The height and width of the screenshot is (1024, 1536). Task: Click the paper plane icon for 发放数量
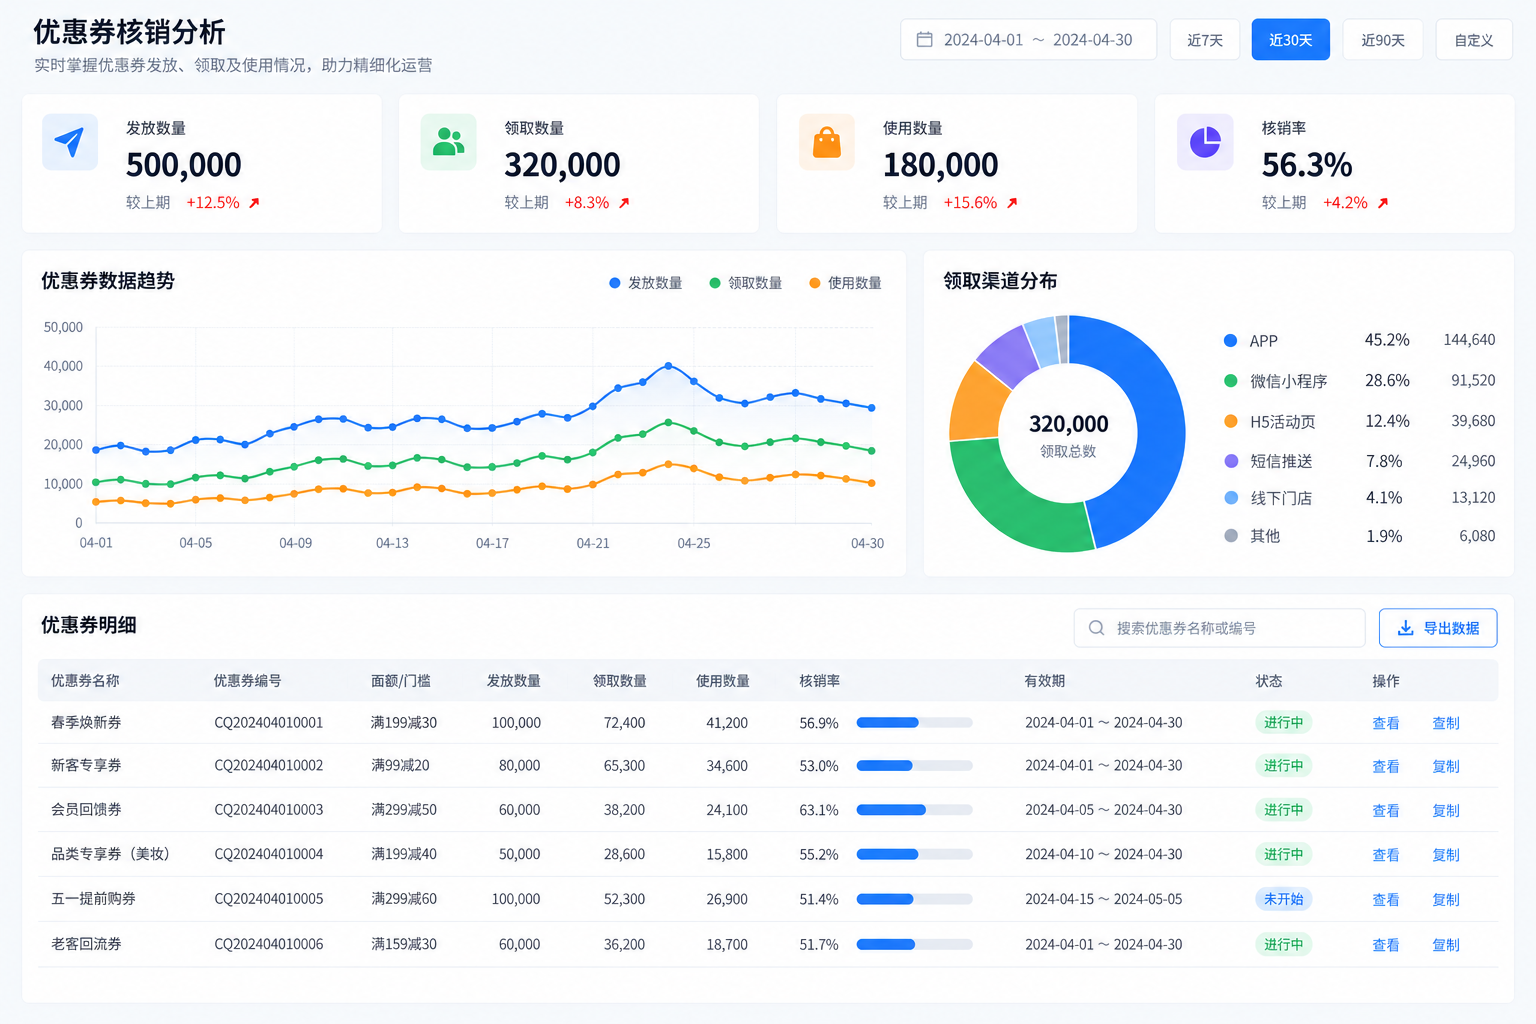point(70,142)
